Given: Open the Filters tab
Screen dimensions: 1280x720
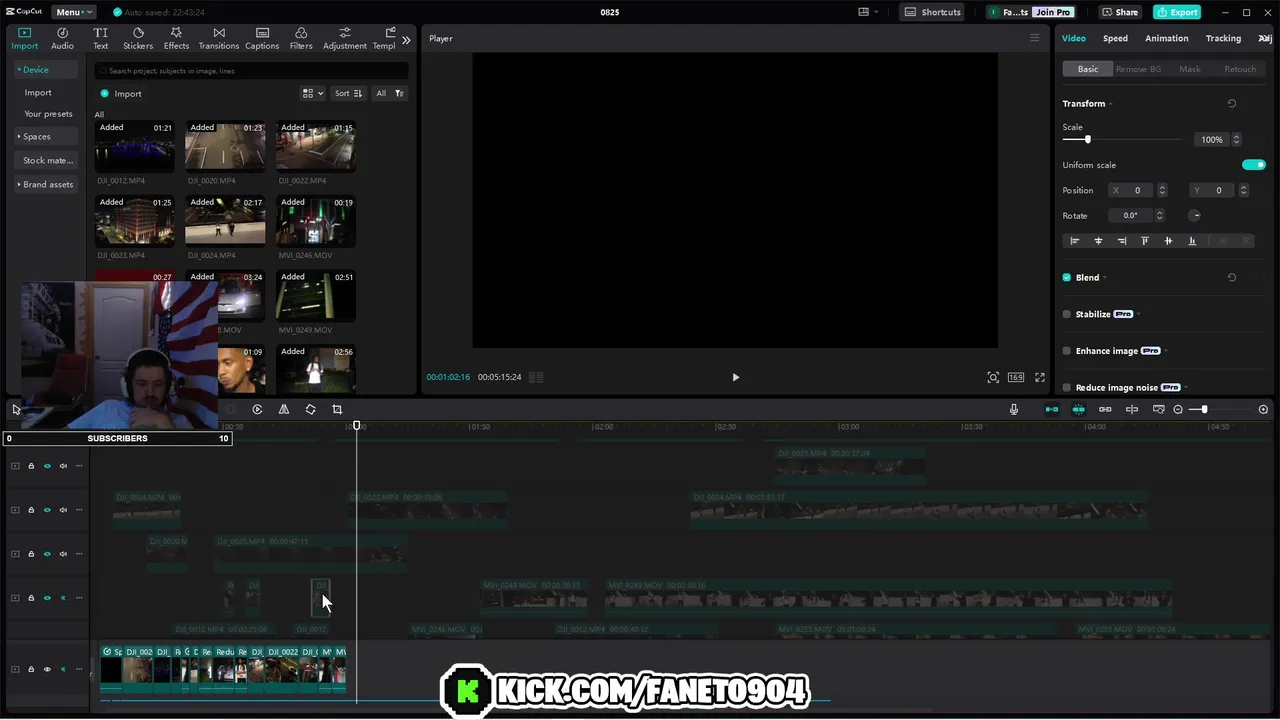Looking at the screenshot, I should tap(301, 38).
